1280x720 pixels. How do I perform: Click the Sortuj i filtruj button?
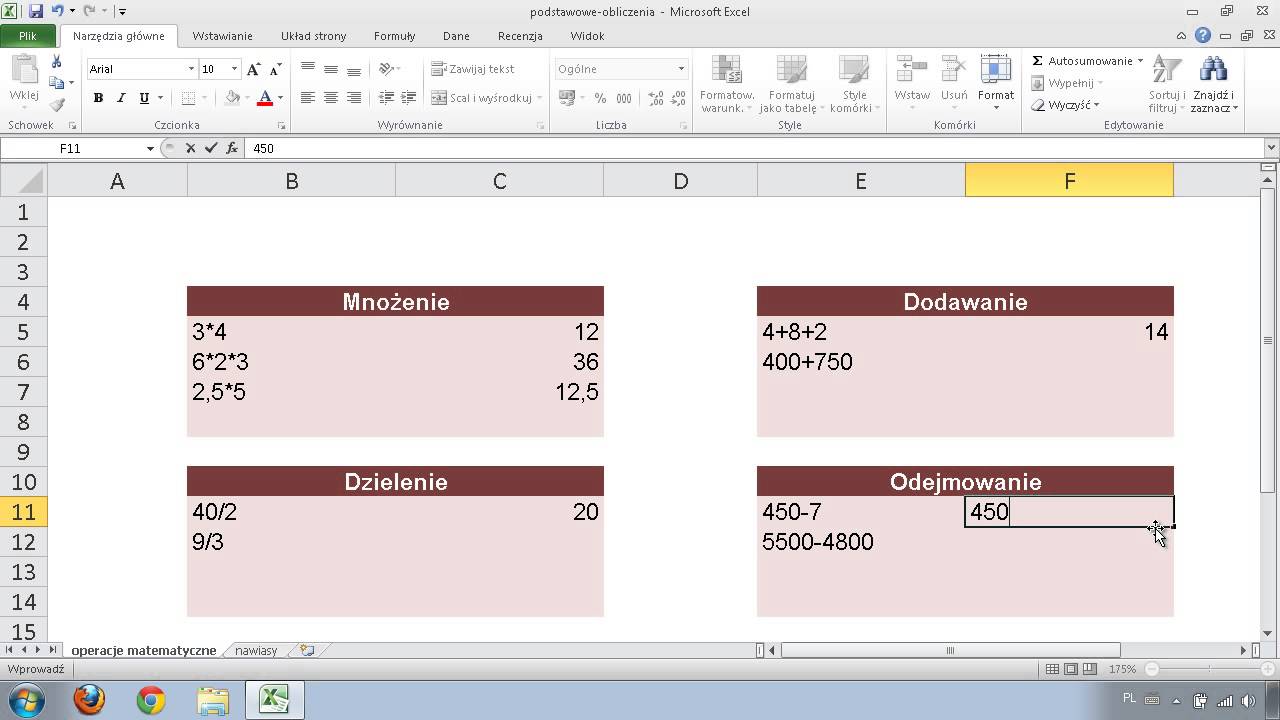point(1165,84)
